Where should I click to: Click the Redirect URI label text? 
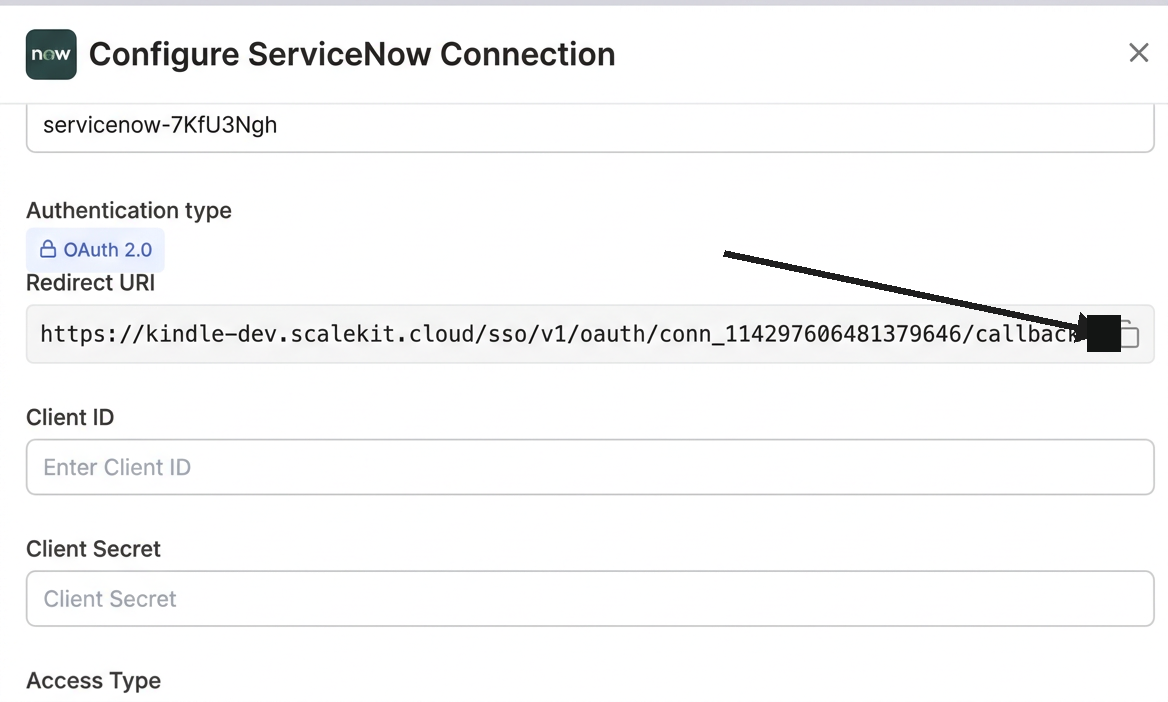90,283
